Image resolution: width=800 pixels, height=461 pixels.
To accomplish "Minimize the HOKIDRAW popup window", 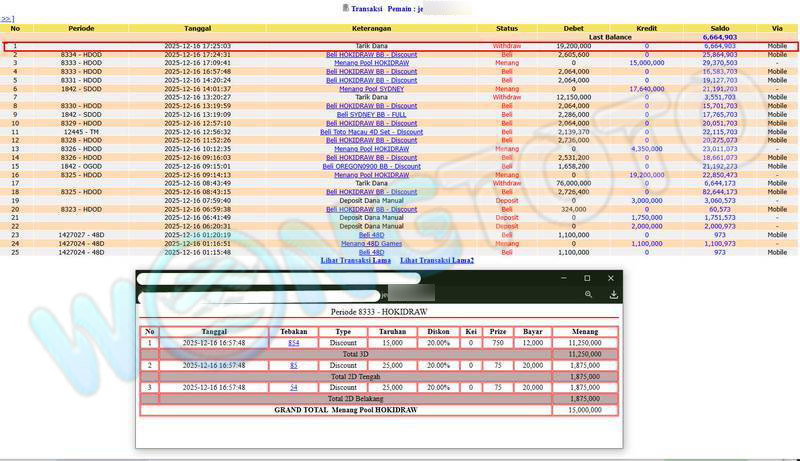I will coord(562,278).
